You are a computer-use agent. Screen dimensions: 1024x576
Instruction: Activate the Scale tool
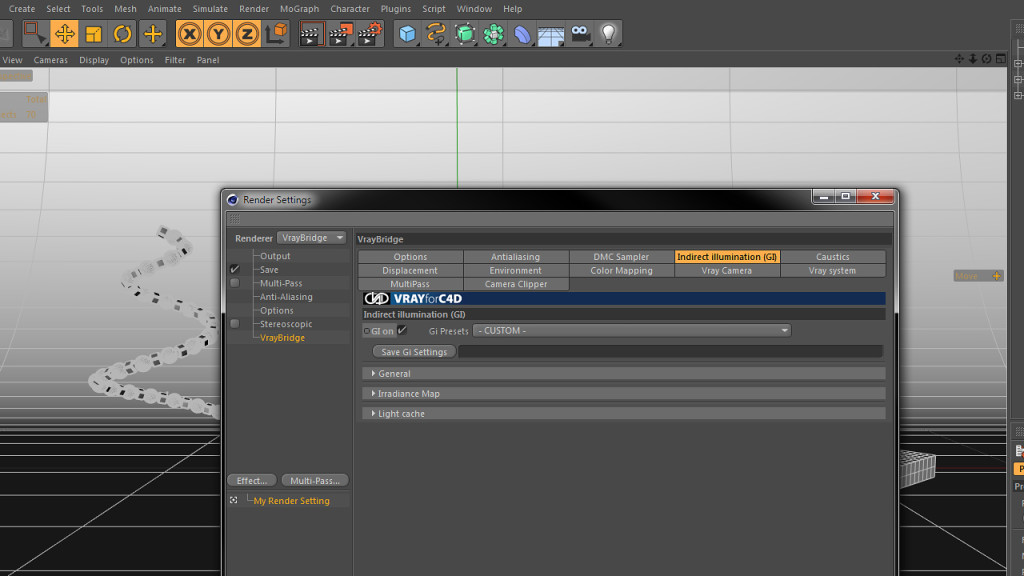[x=93, y=33]
